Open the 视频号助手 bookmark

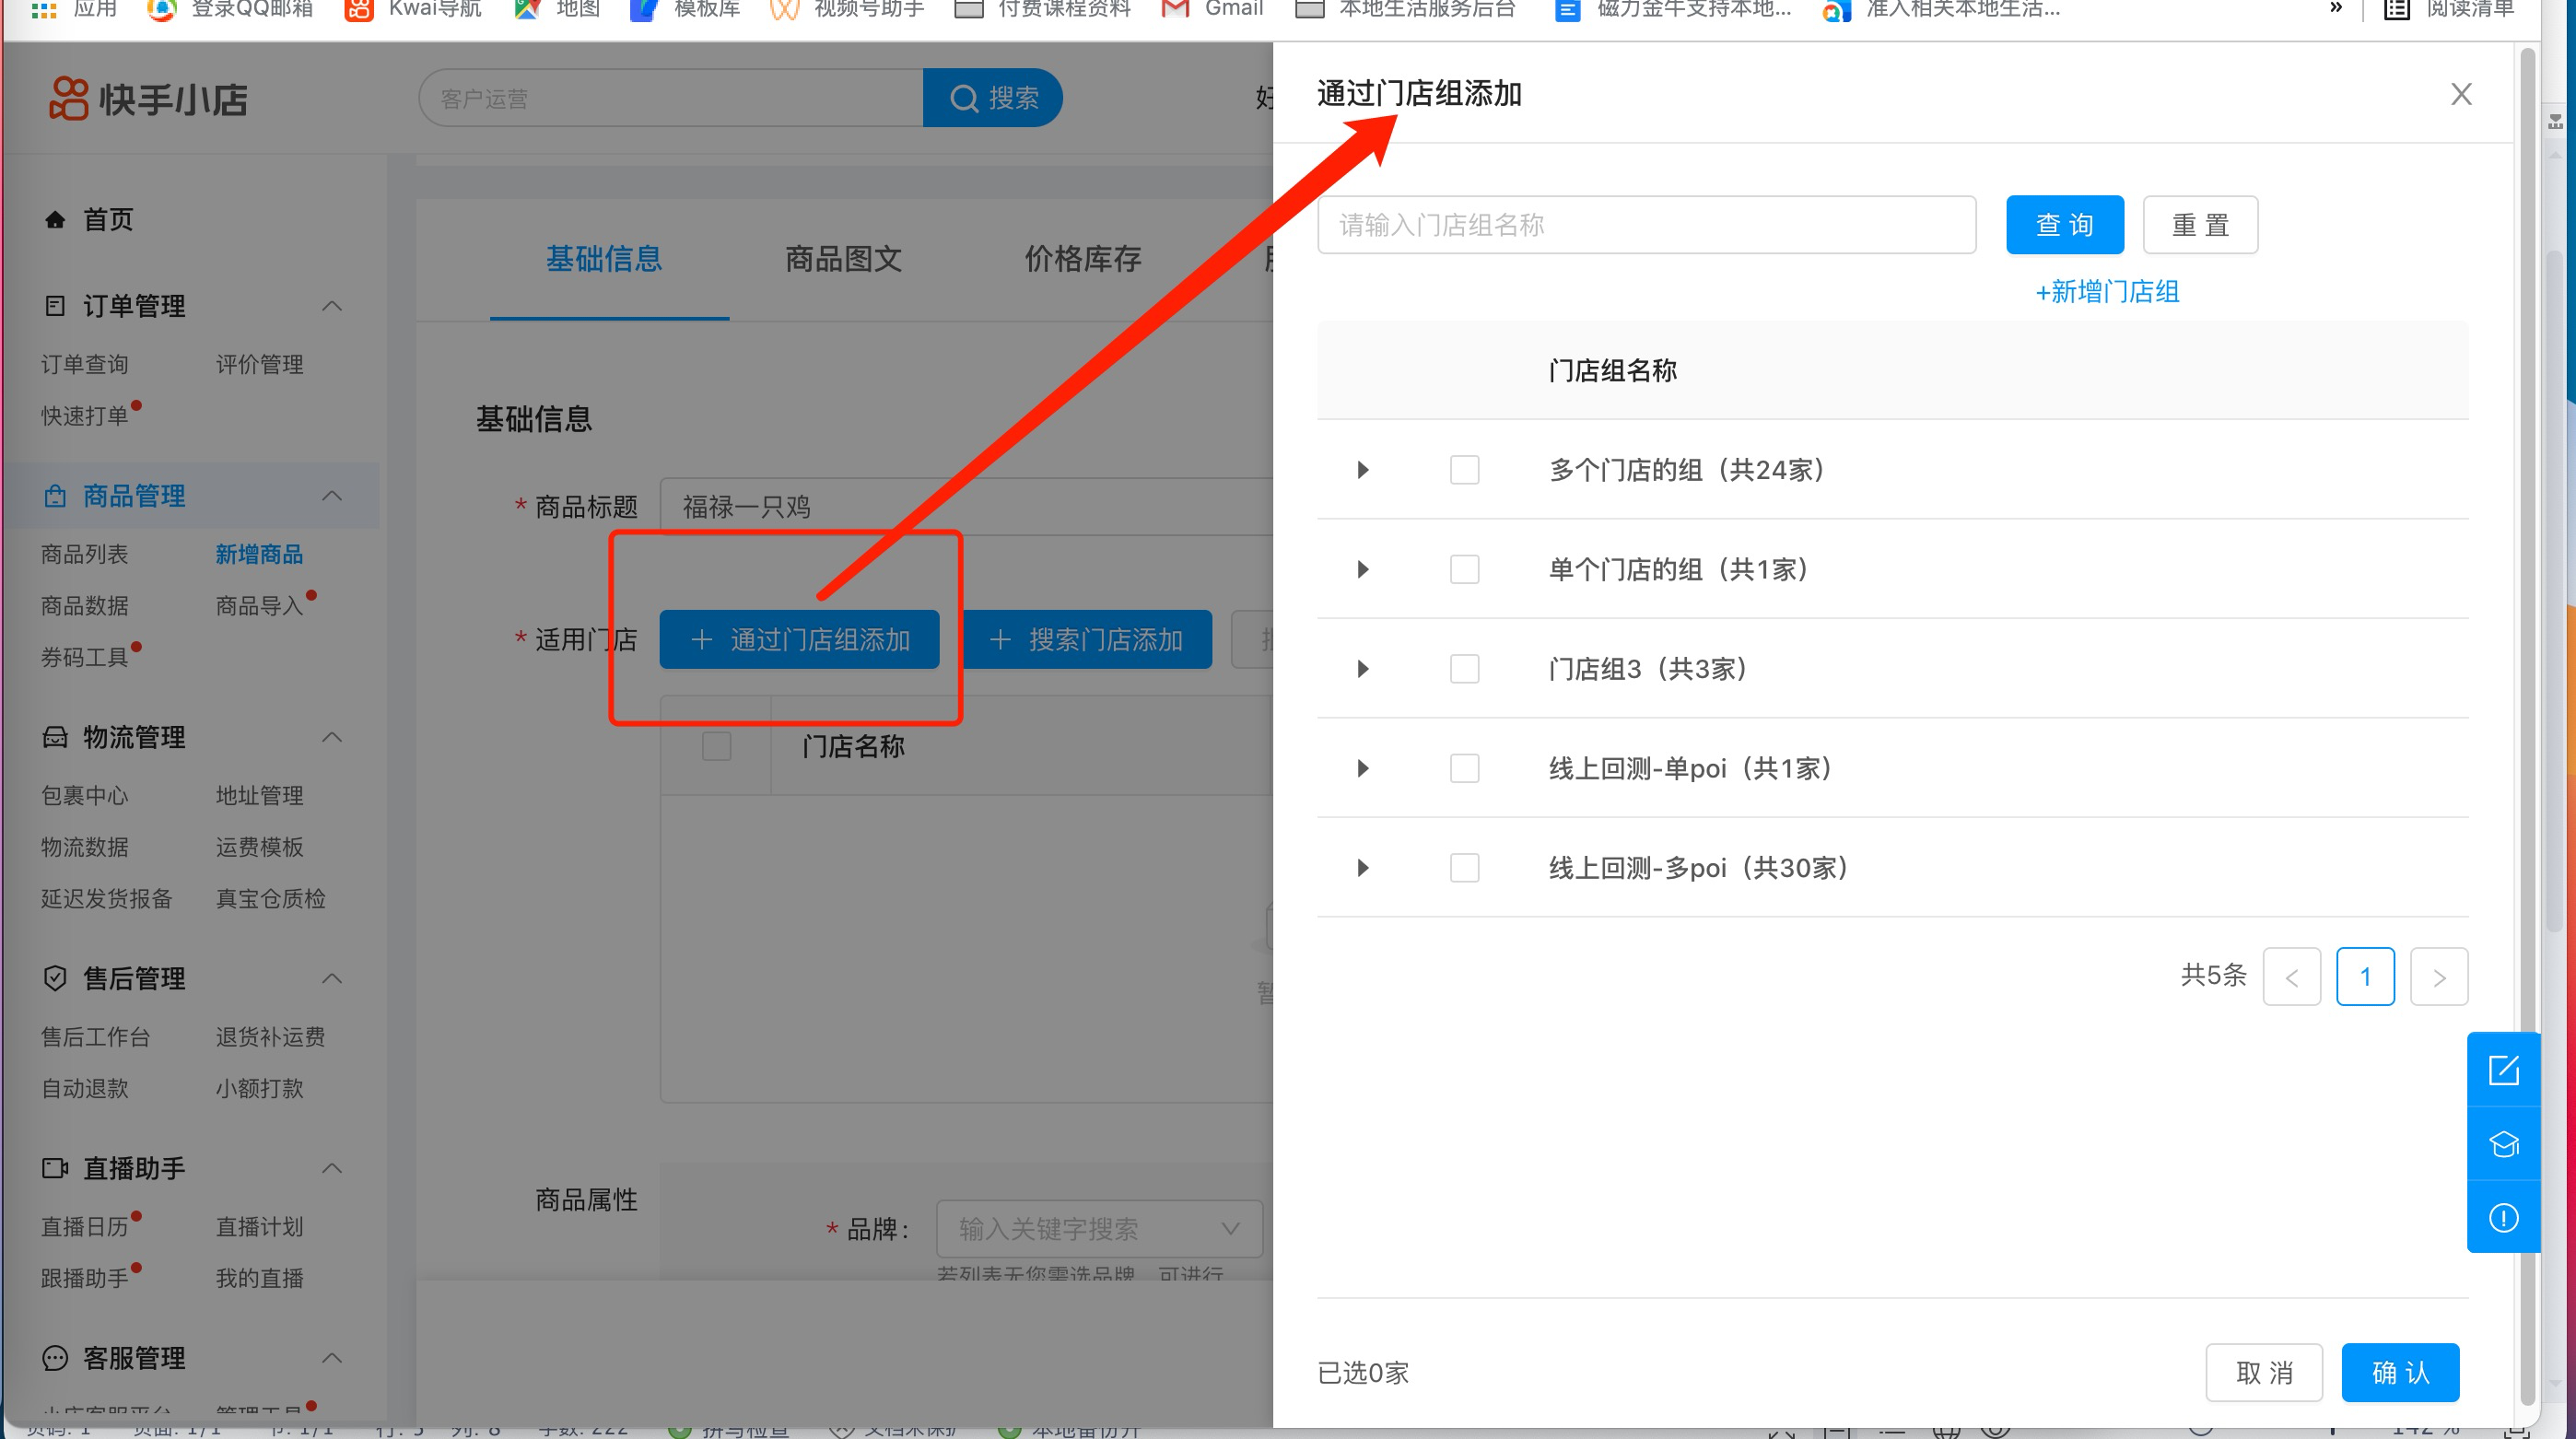[848, 9]
